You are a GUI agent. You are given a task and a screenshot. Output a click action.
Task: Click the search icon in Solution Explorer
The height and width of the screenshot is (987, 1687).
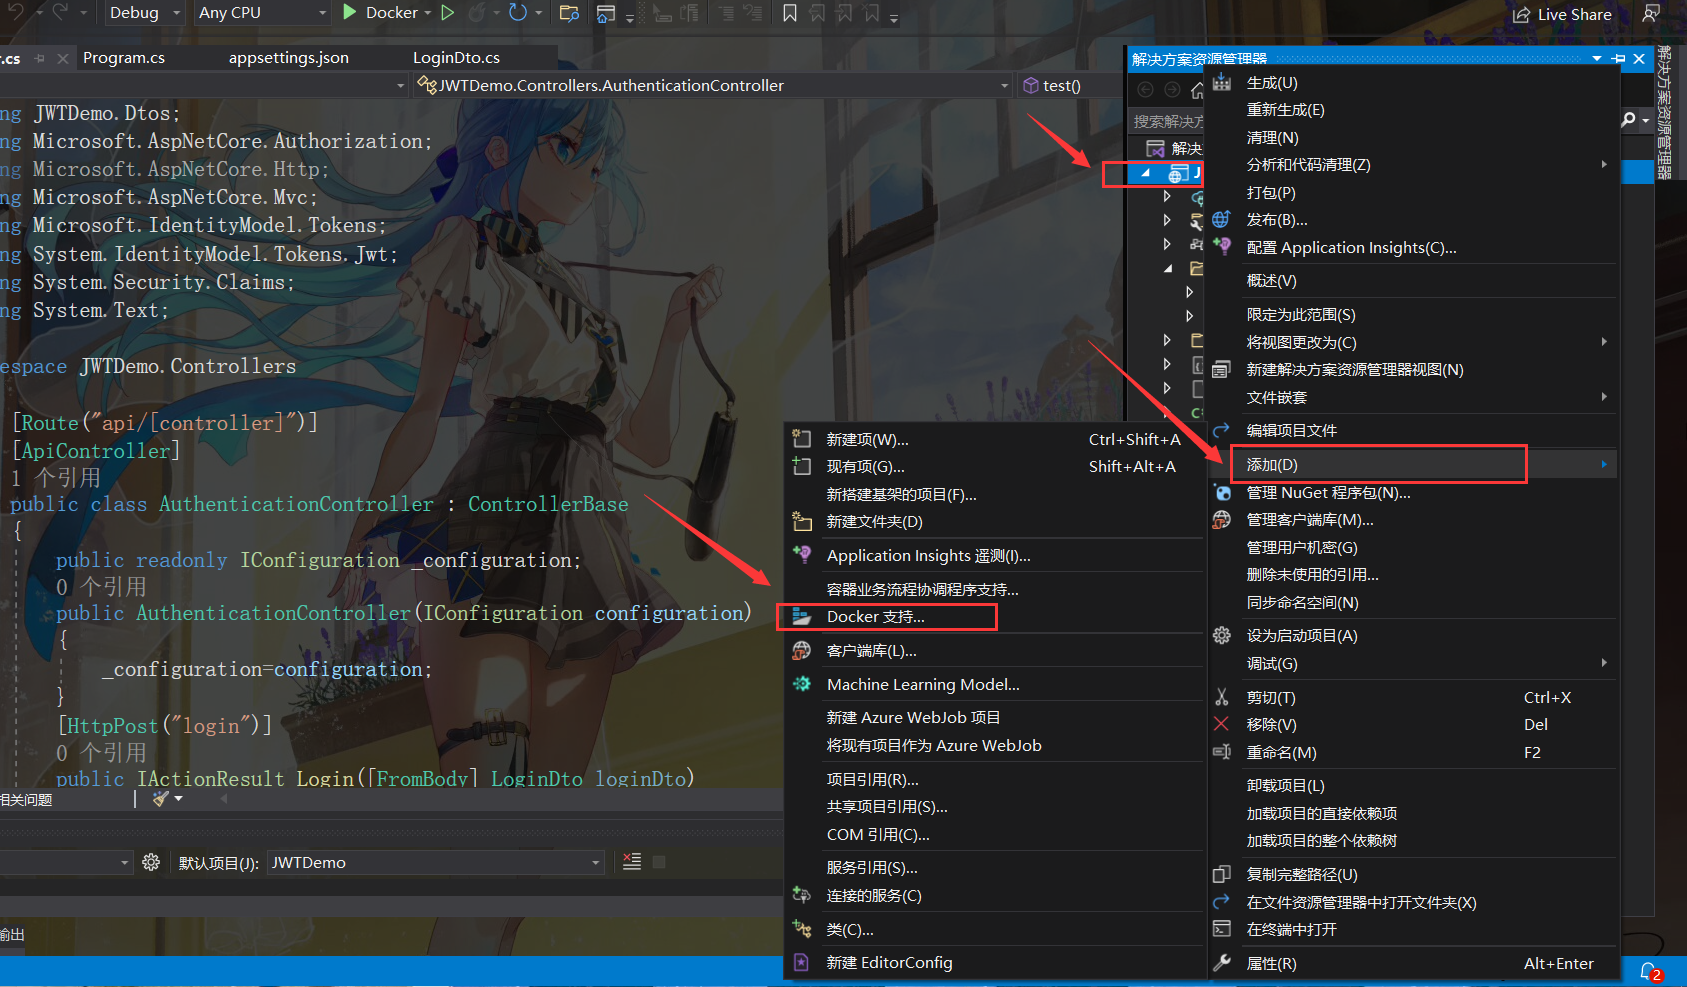click(x=1630, y=121)
